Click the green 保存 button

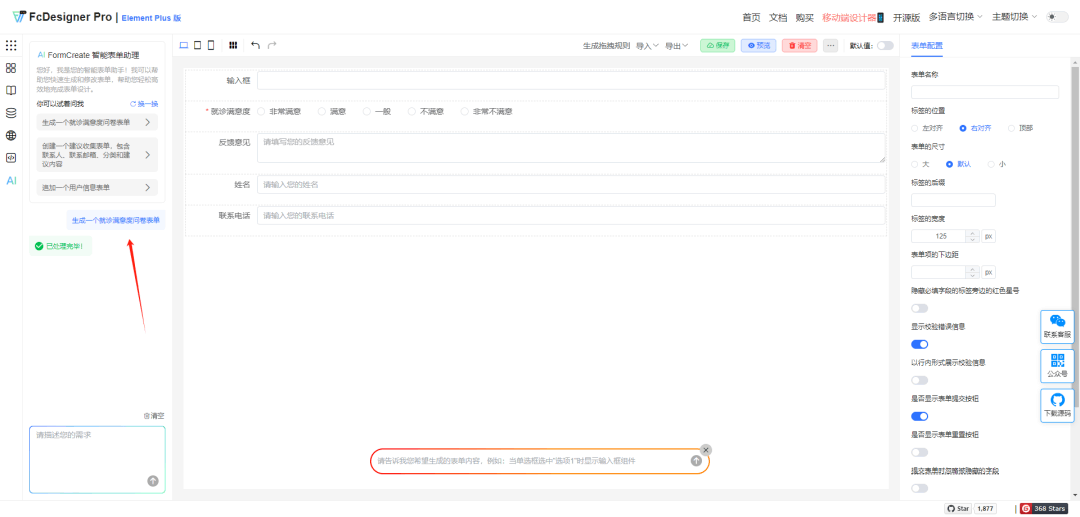(x=717, y=45)
